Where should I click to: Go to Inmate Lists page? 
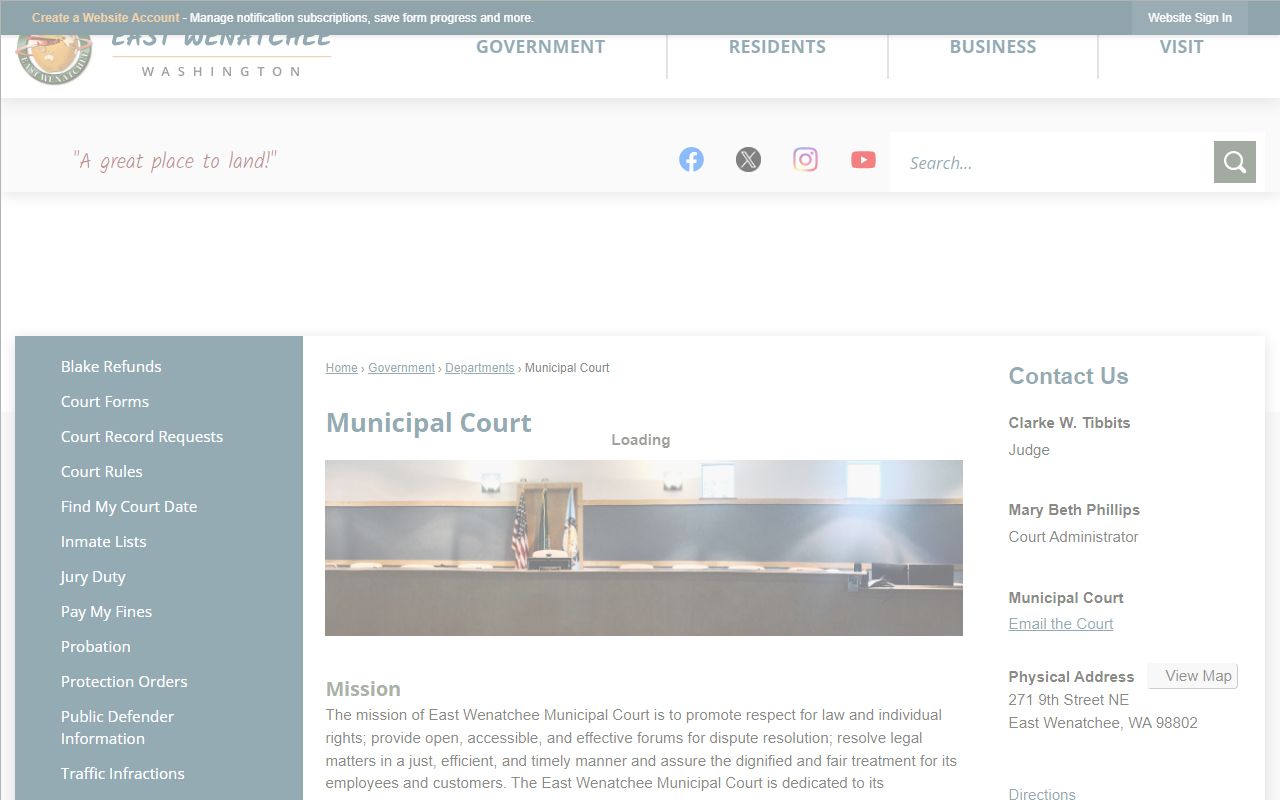(104, 542)
